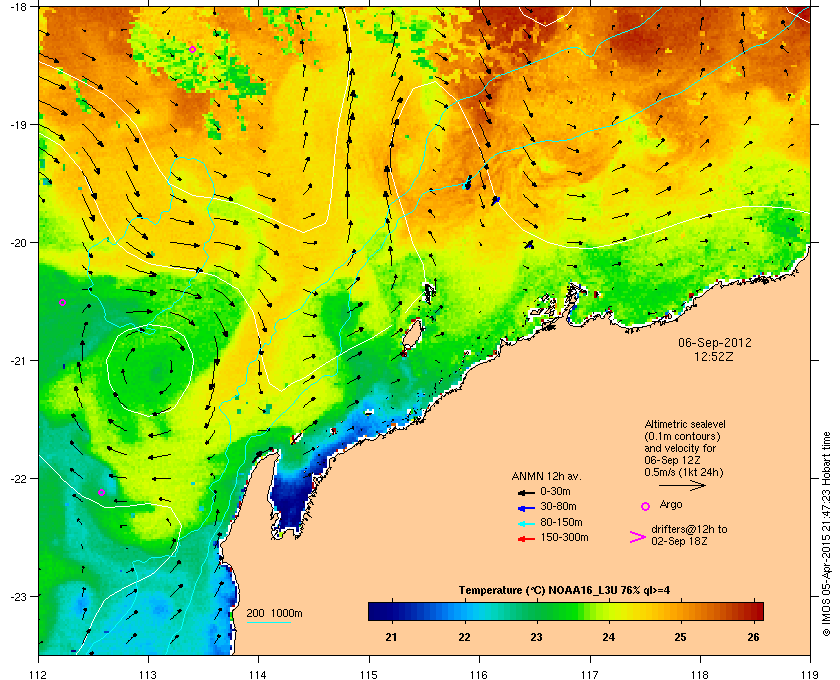
Task: Click the '30-80m' depth label
Action: tap(558, 506)
